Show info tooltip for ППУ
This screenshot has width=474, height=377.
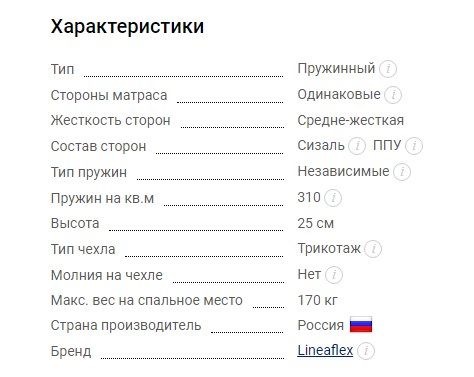click(414, 146)
